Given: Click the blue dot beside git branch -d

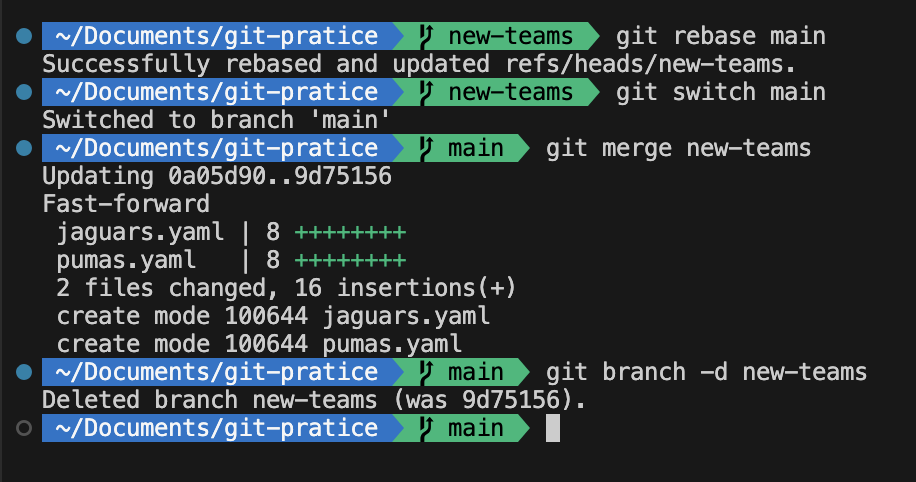Looking at the screenshot, I should click(24, 372).
